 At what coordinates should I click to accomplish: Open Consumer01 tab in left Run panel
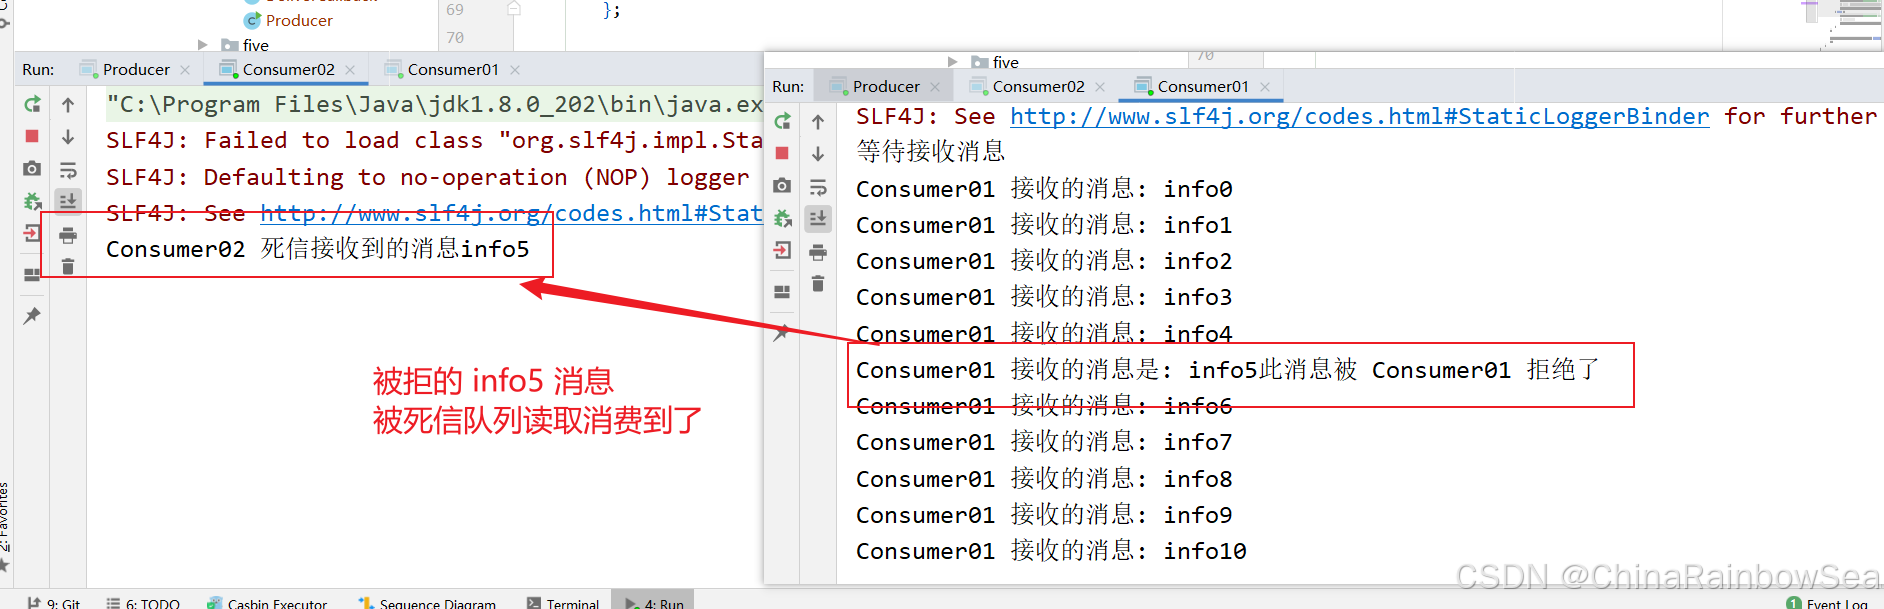click(x=452, y=69)
